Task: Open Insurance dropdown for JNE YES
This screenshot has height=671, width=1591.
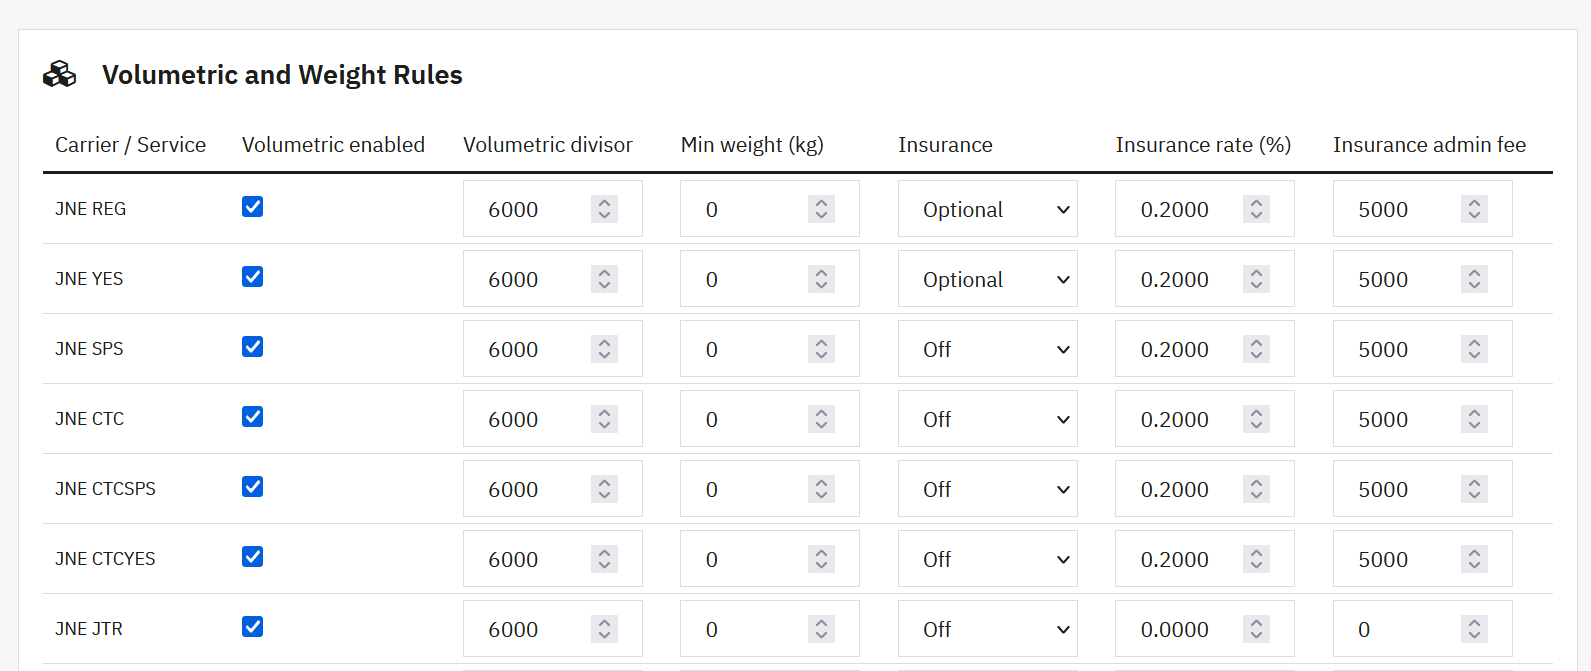Action: (x=987, y=279)
